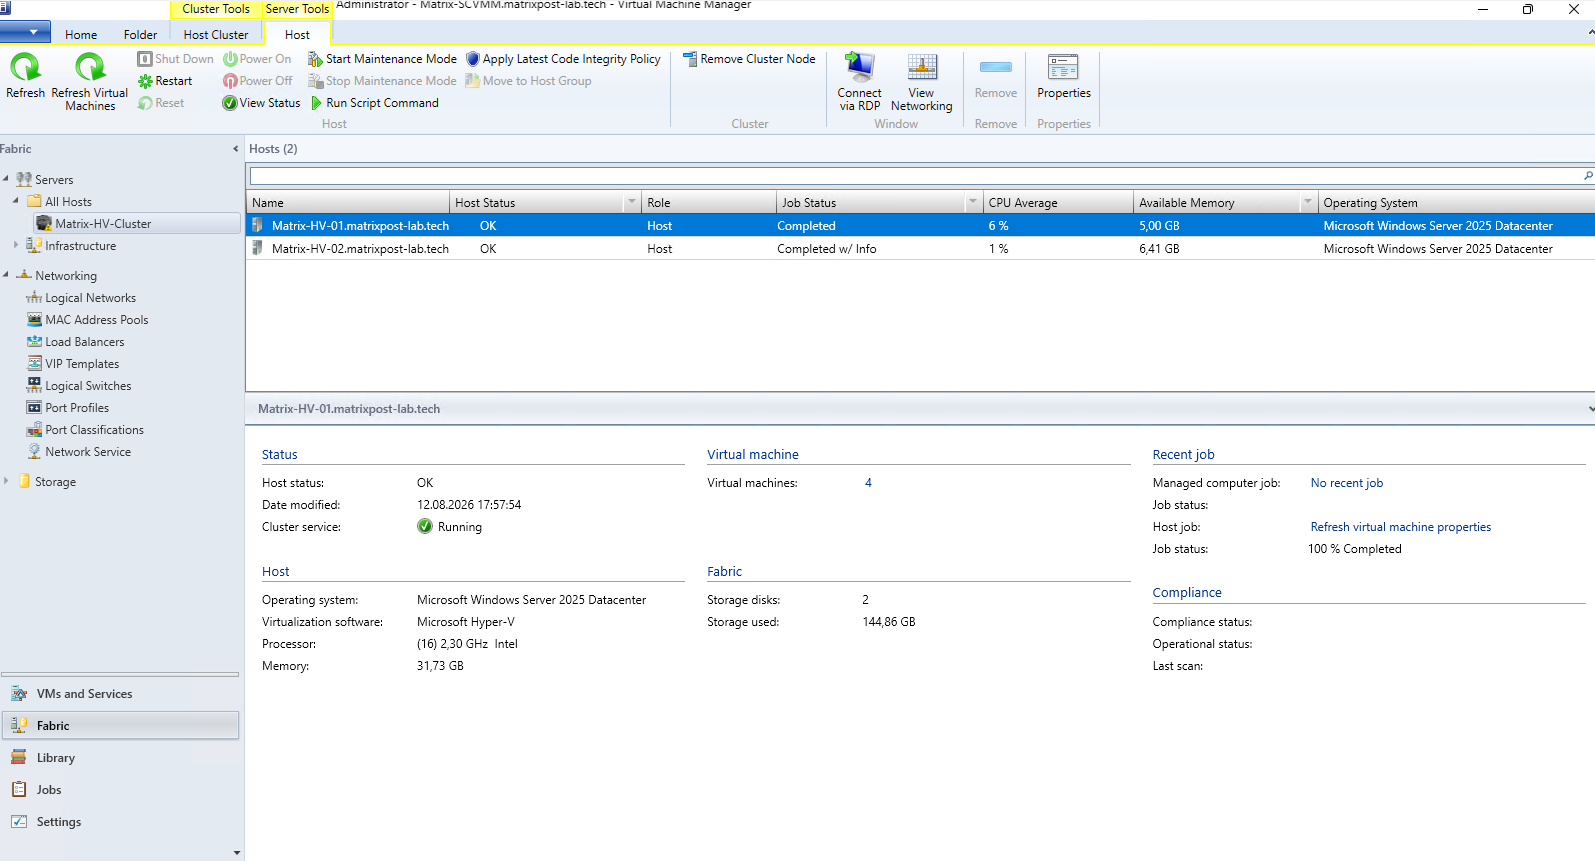Click the hosts search field
Image resolution: width=1595 pixels, height=861 pixels.
pos(915,176)
